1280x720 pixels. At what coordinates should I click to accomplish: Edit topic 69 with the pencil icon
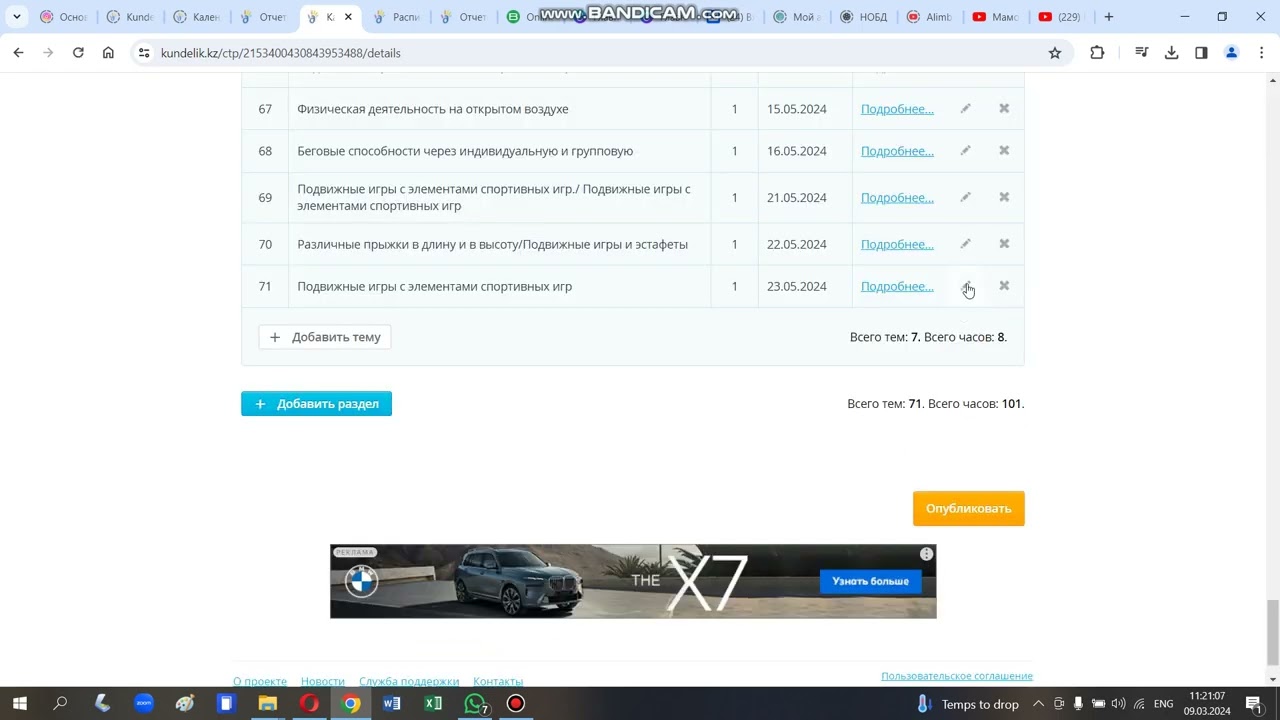point(965,197)
